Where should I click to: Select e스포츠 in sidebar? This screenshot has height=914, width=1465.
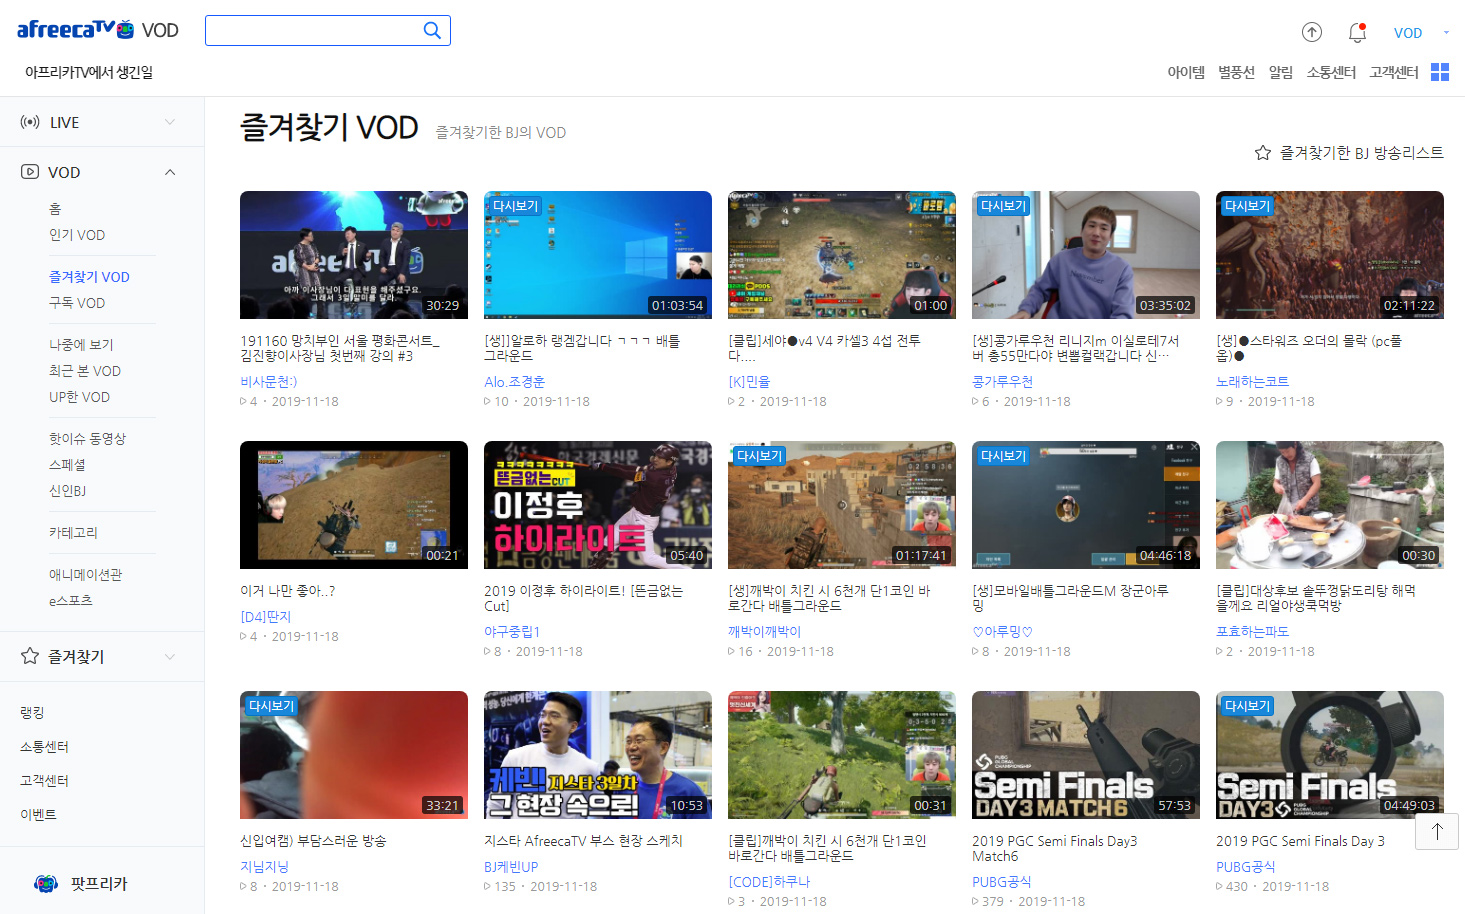point(70,601)
